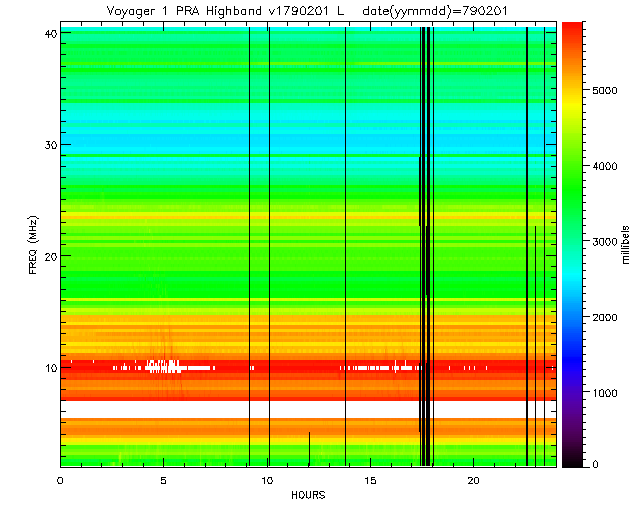Screen dimensions: 640x512
Task: Click the x-axis tick label '5'
Action: click(164, 481)
